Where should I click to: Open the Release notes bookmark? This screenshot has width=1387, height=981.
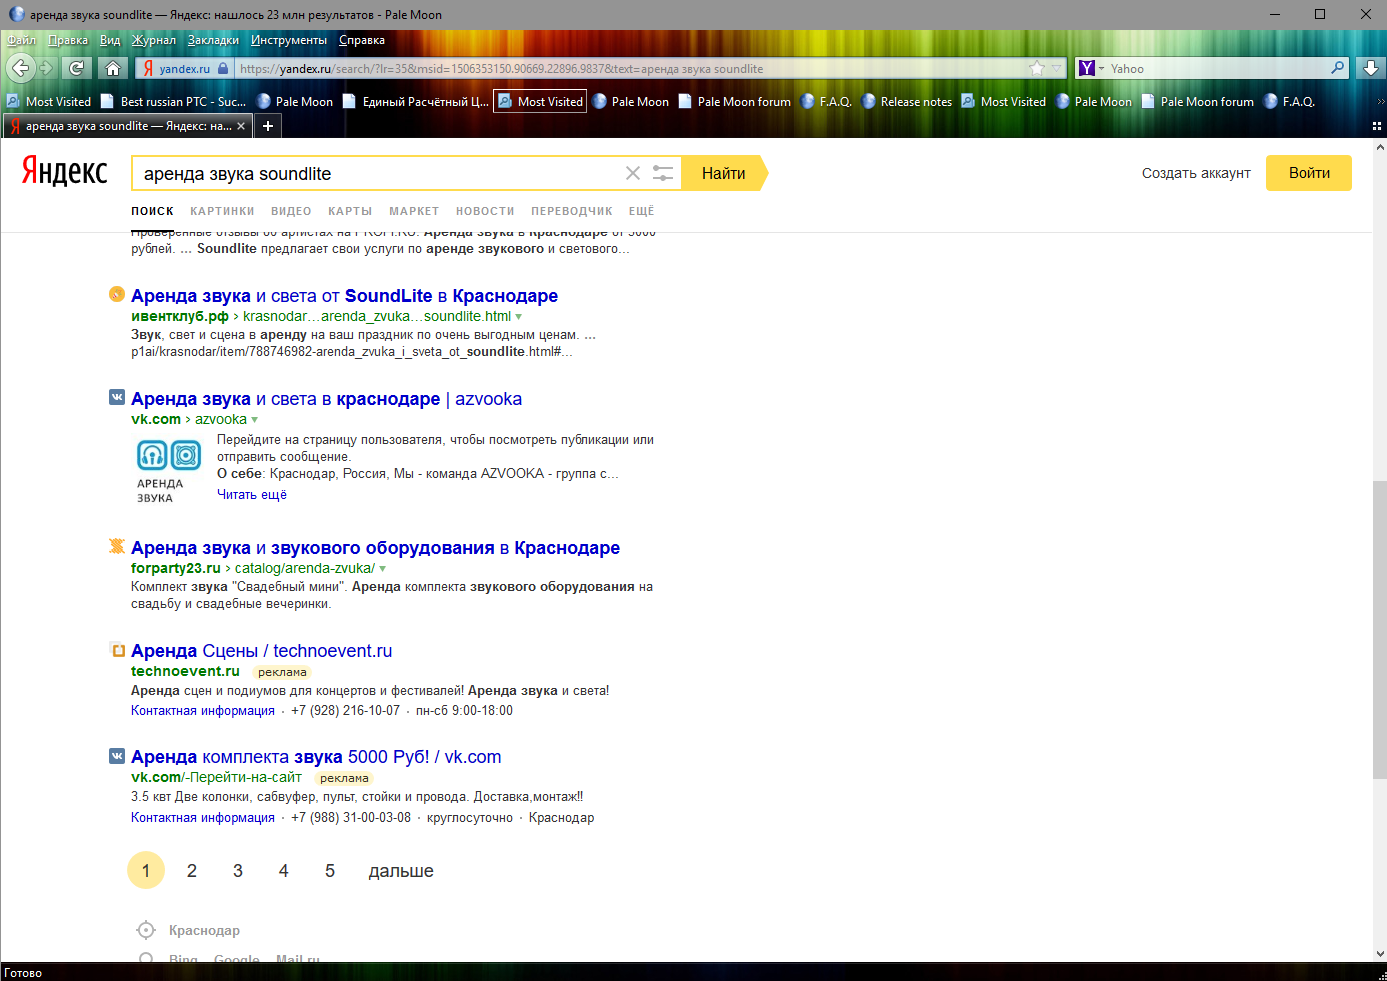click(906, 101)
